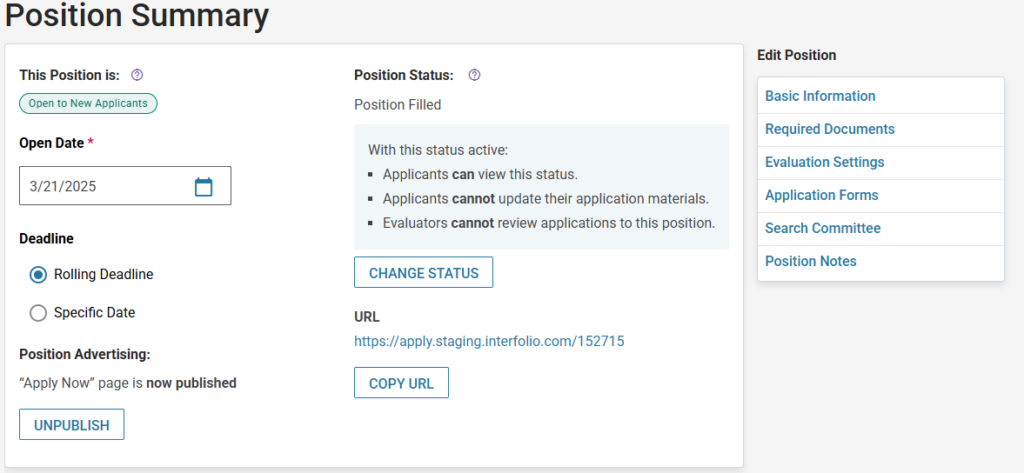Go to Evaluation Settings
Image resolution: width=1024 pixels, height=473 pixels.
825,162
